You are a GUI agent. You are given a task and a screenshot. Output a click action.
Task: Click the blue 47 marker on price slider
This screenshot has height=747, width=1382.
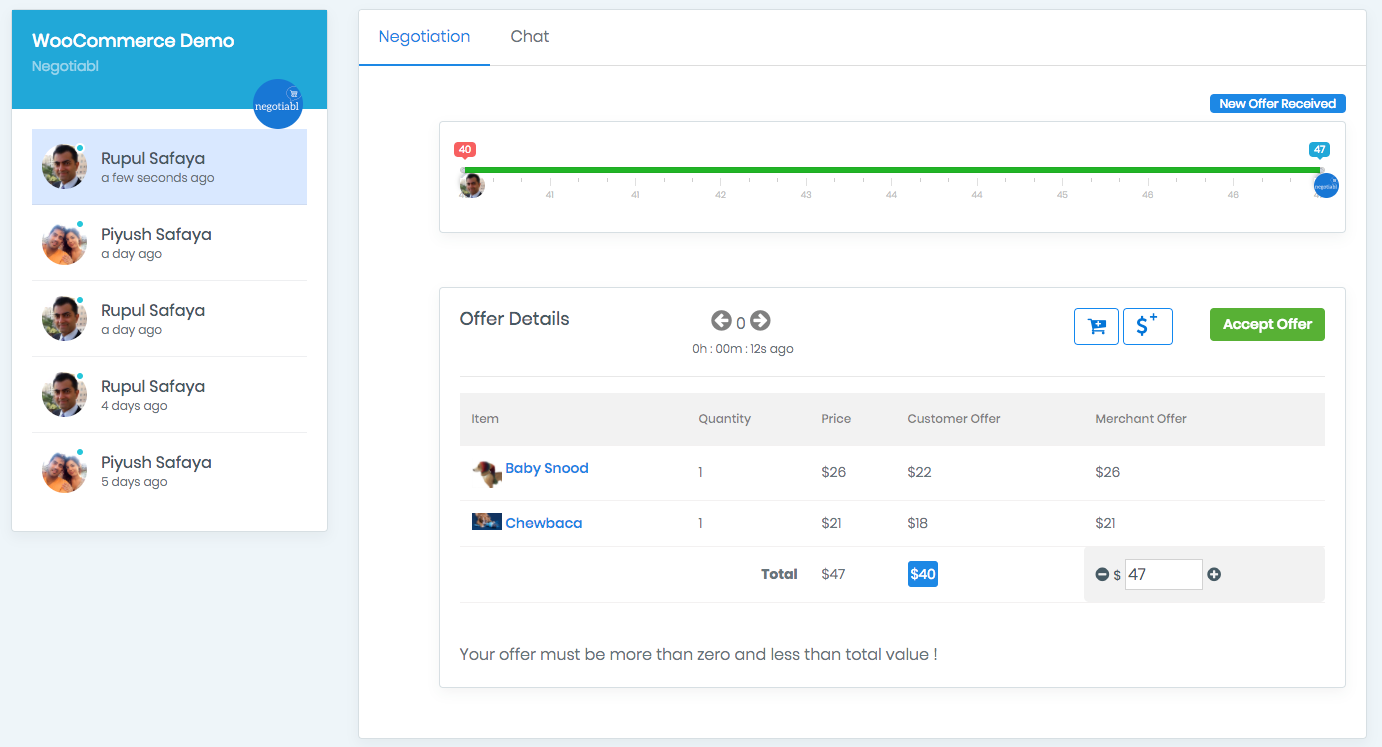1319,150
